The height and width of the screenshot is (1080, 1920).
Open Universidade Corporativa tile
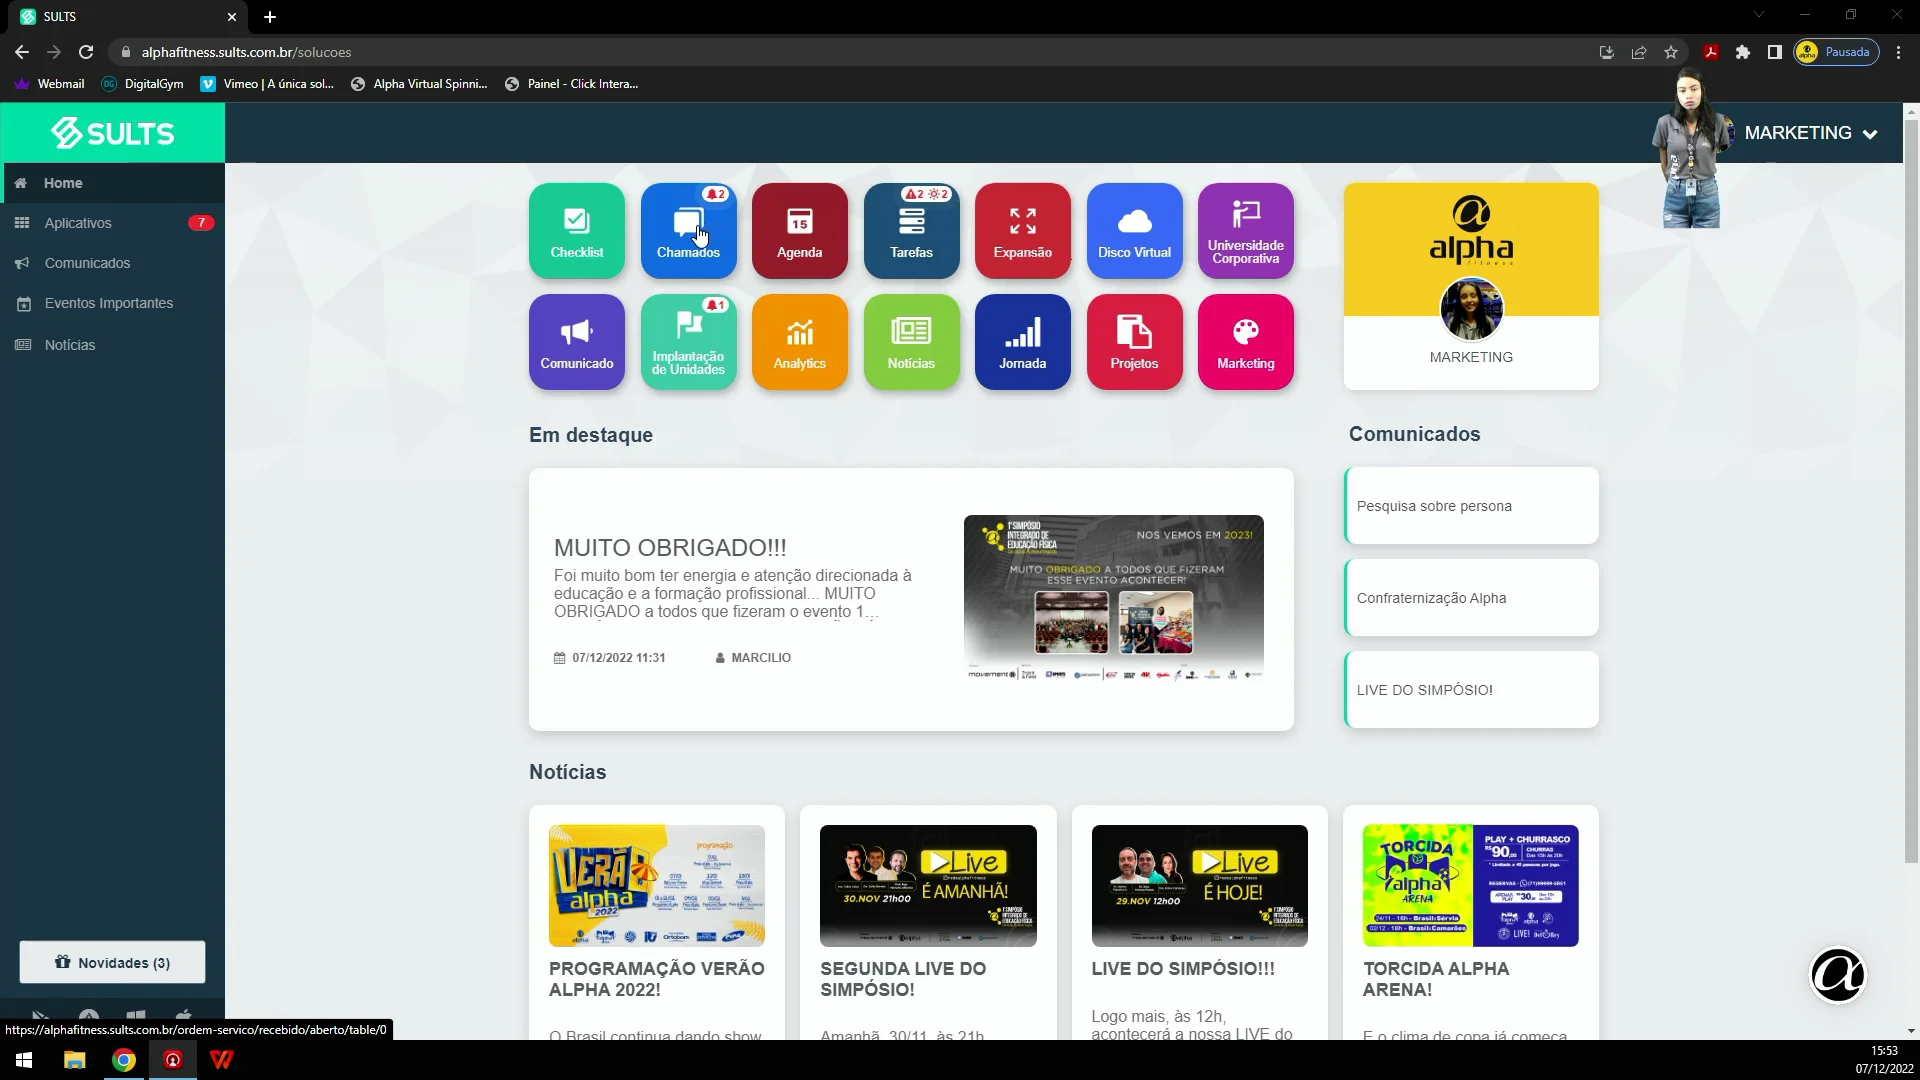coord(1245,231)
